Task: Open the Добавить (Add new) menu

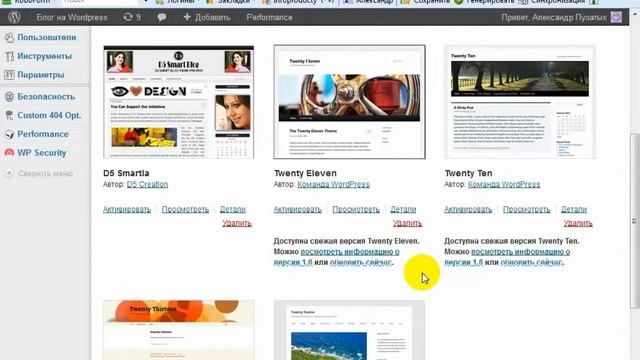Action: (207, 17)
